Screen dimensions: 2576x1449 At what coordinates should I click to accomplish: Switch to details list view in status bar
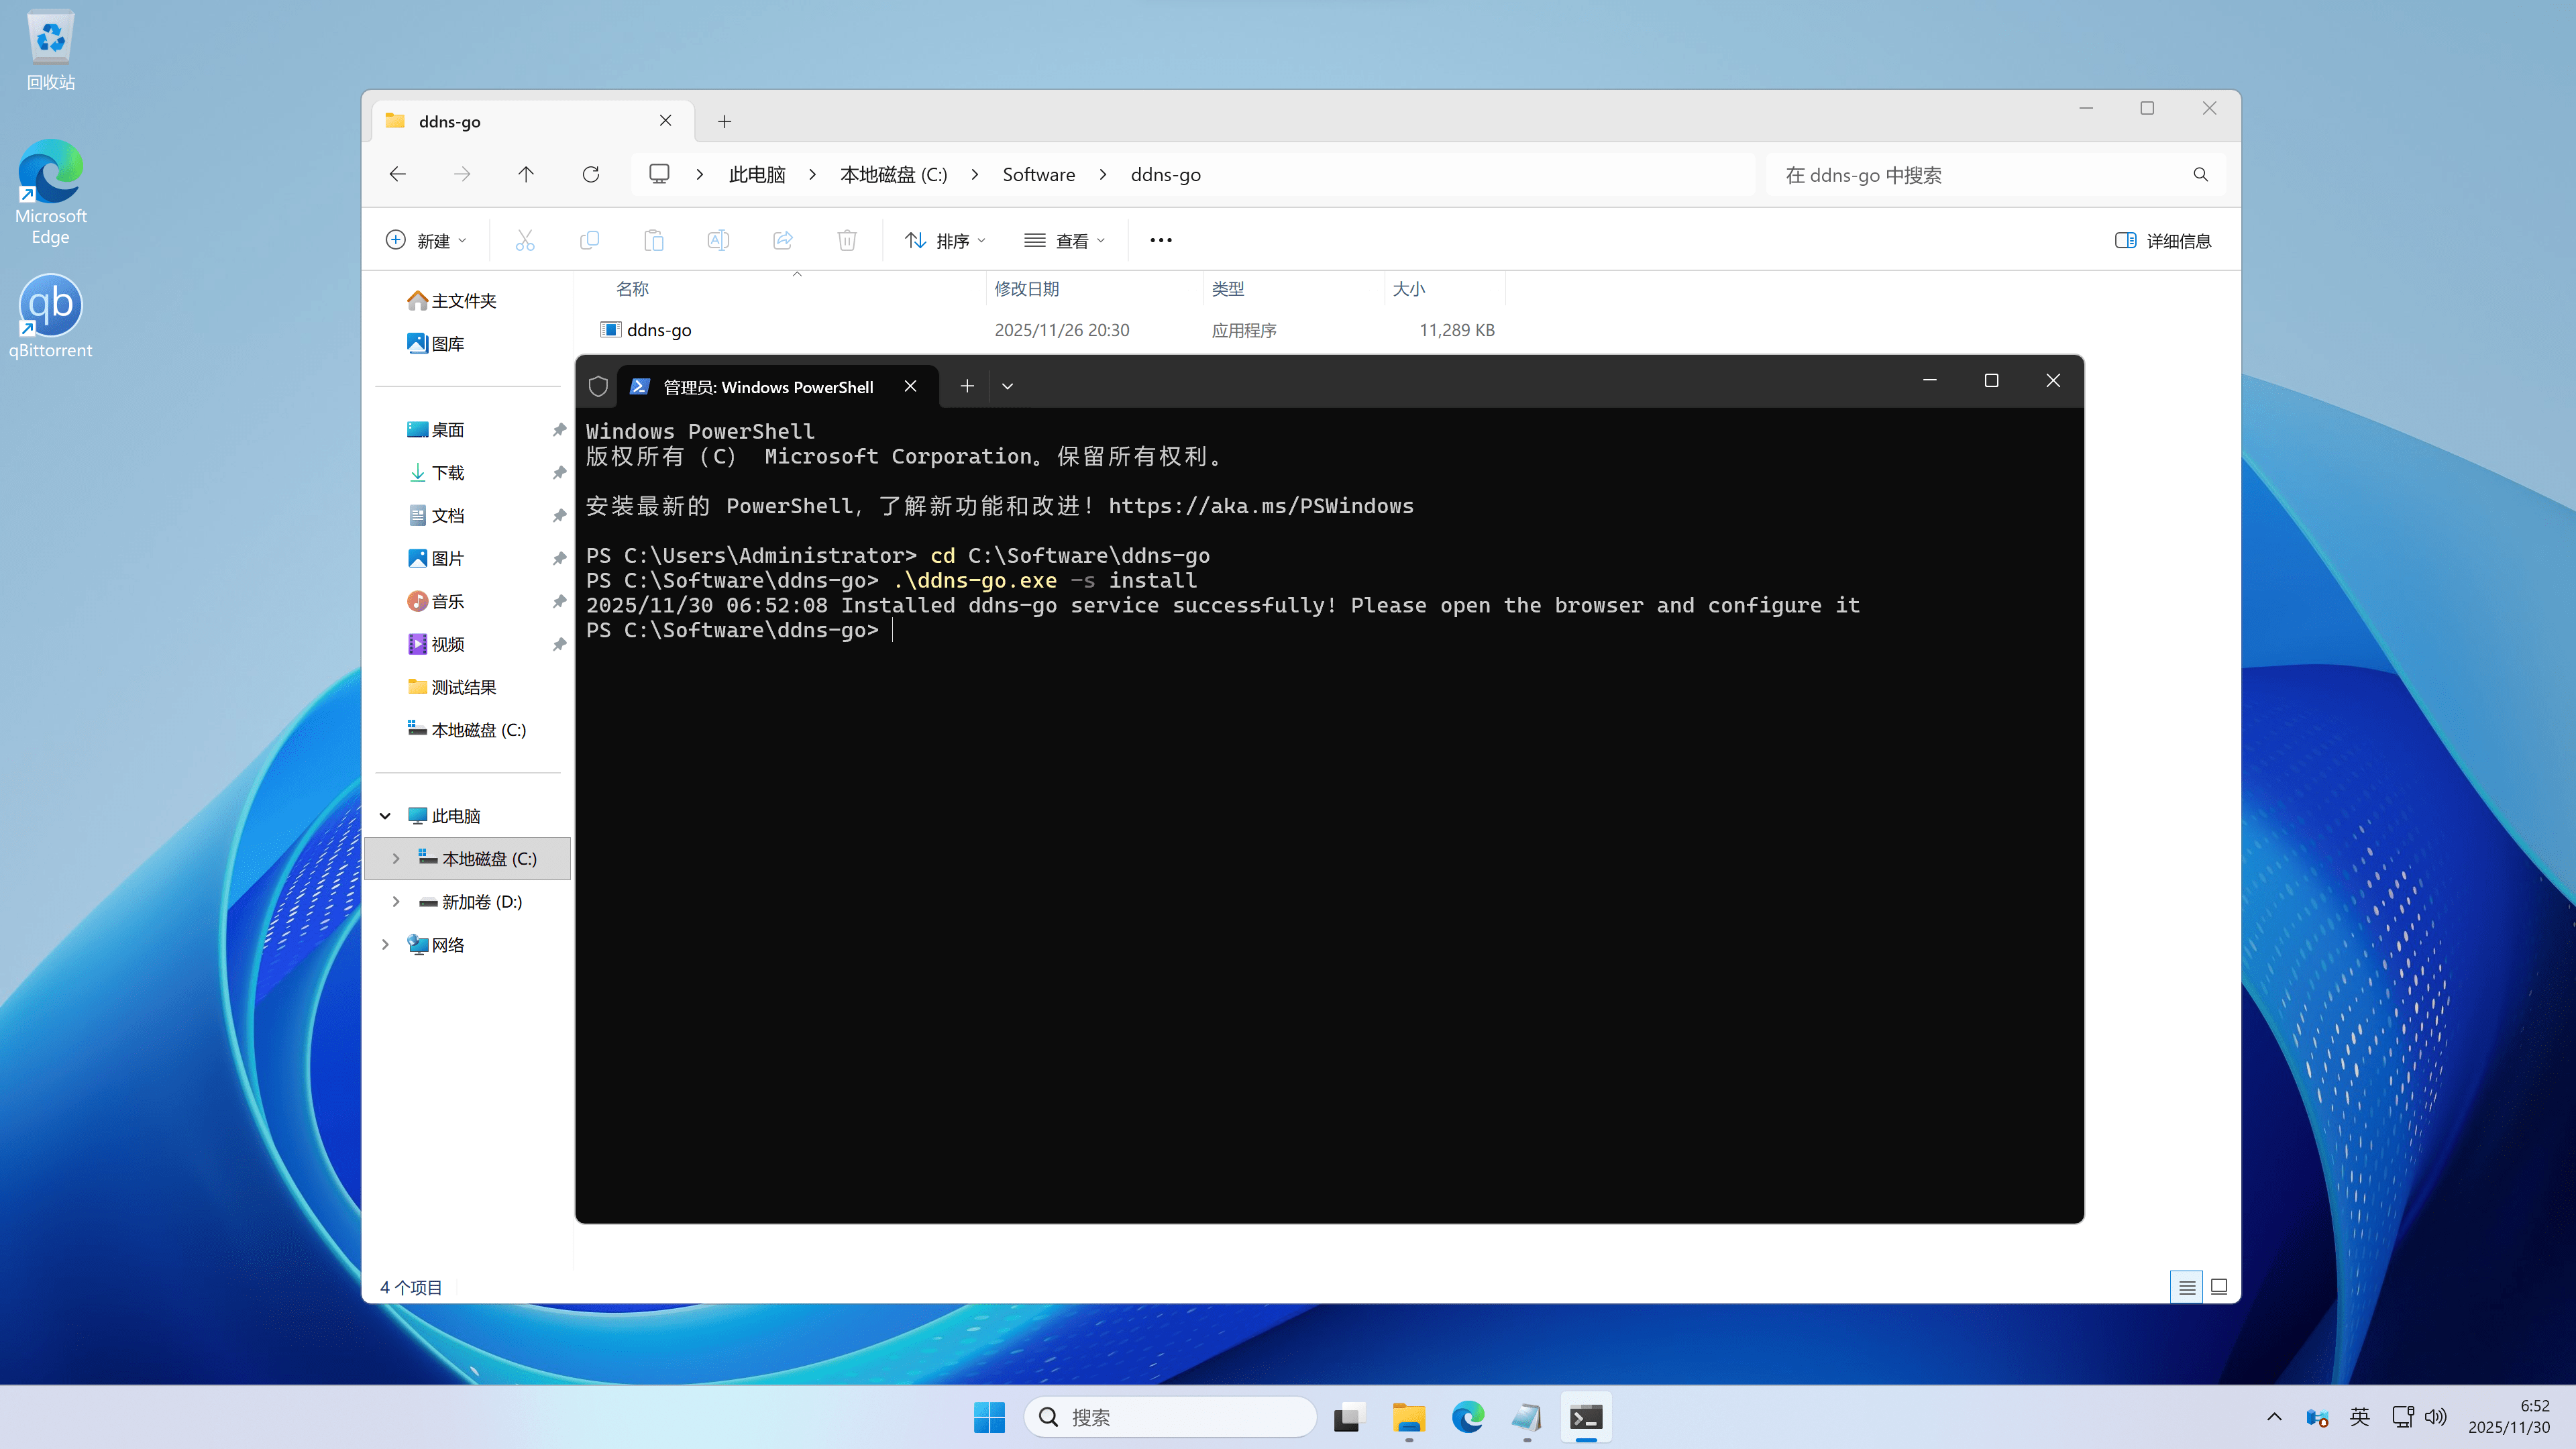tap(2187, 1287)
